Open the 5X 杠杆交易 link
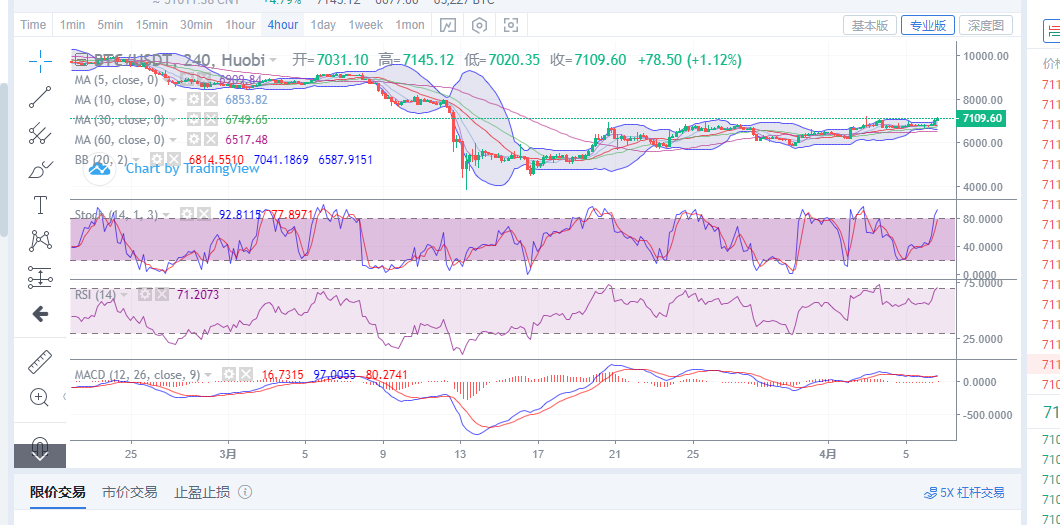 click(964, 493)
